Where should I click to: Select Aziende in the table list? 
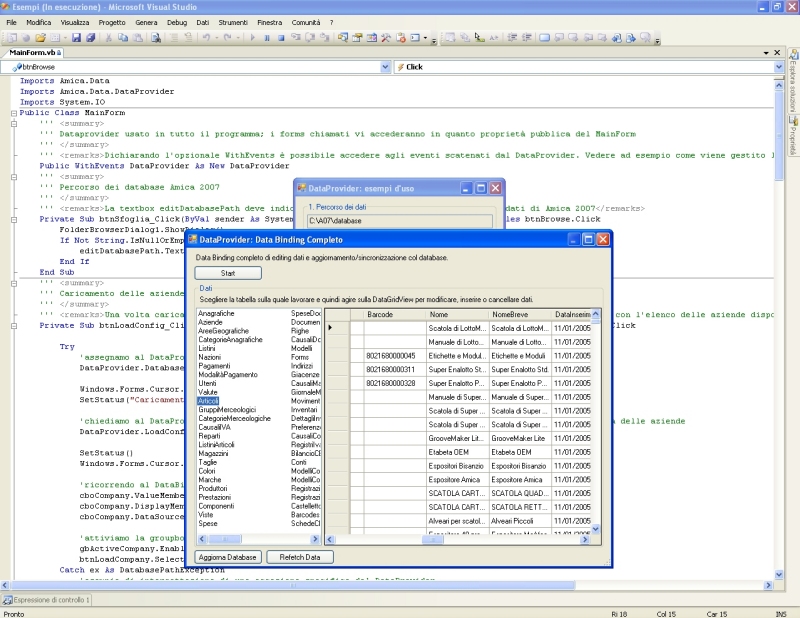[x=210, y=322]
